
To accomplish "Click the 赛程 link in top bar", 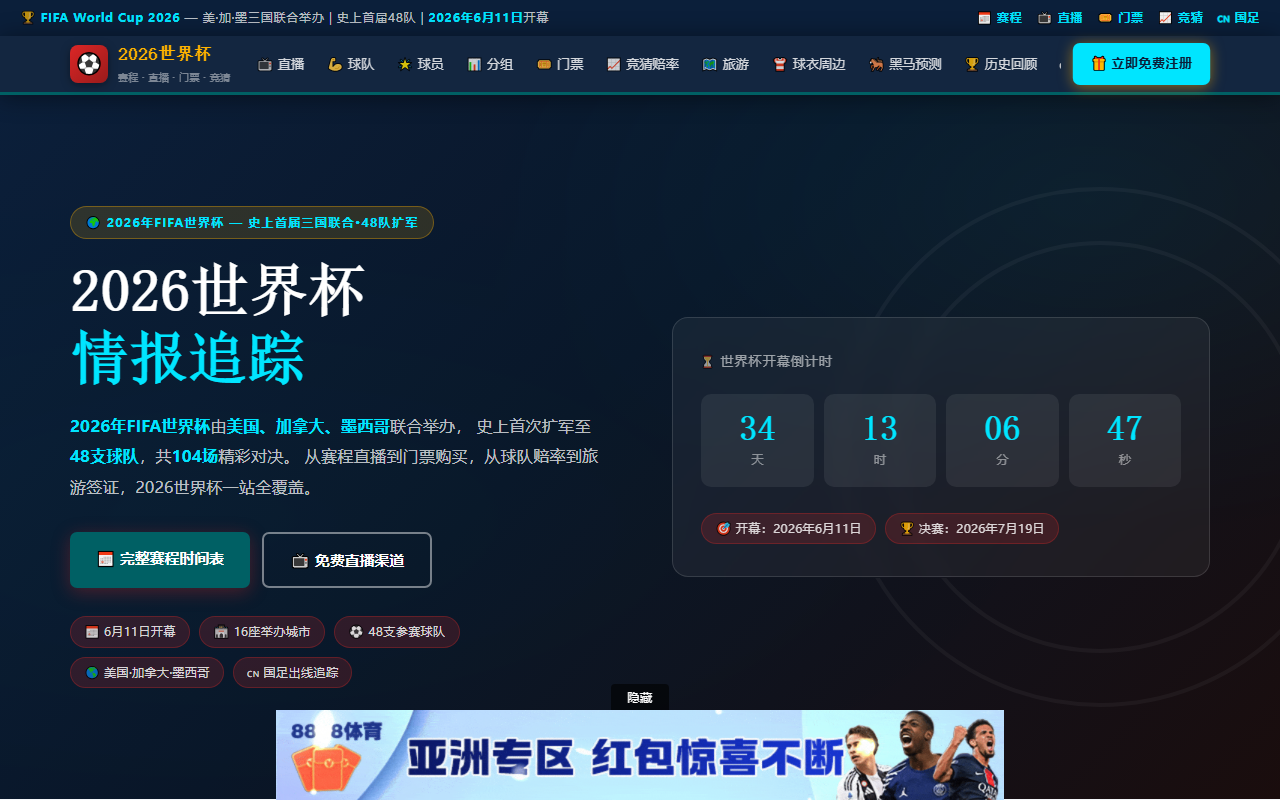I will (x=1000, y=18).
